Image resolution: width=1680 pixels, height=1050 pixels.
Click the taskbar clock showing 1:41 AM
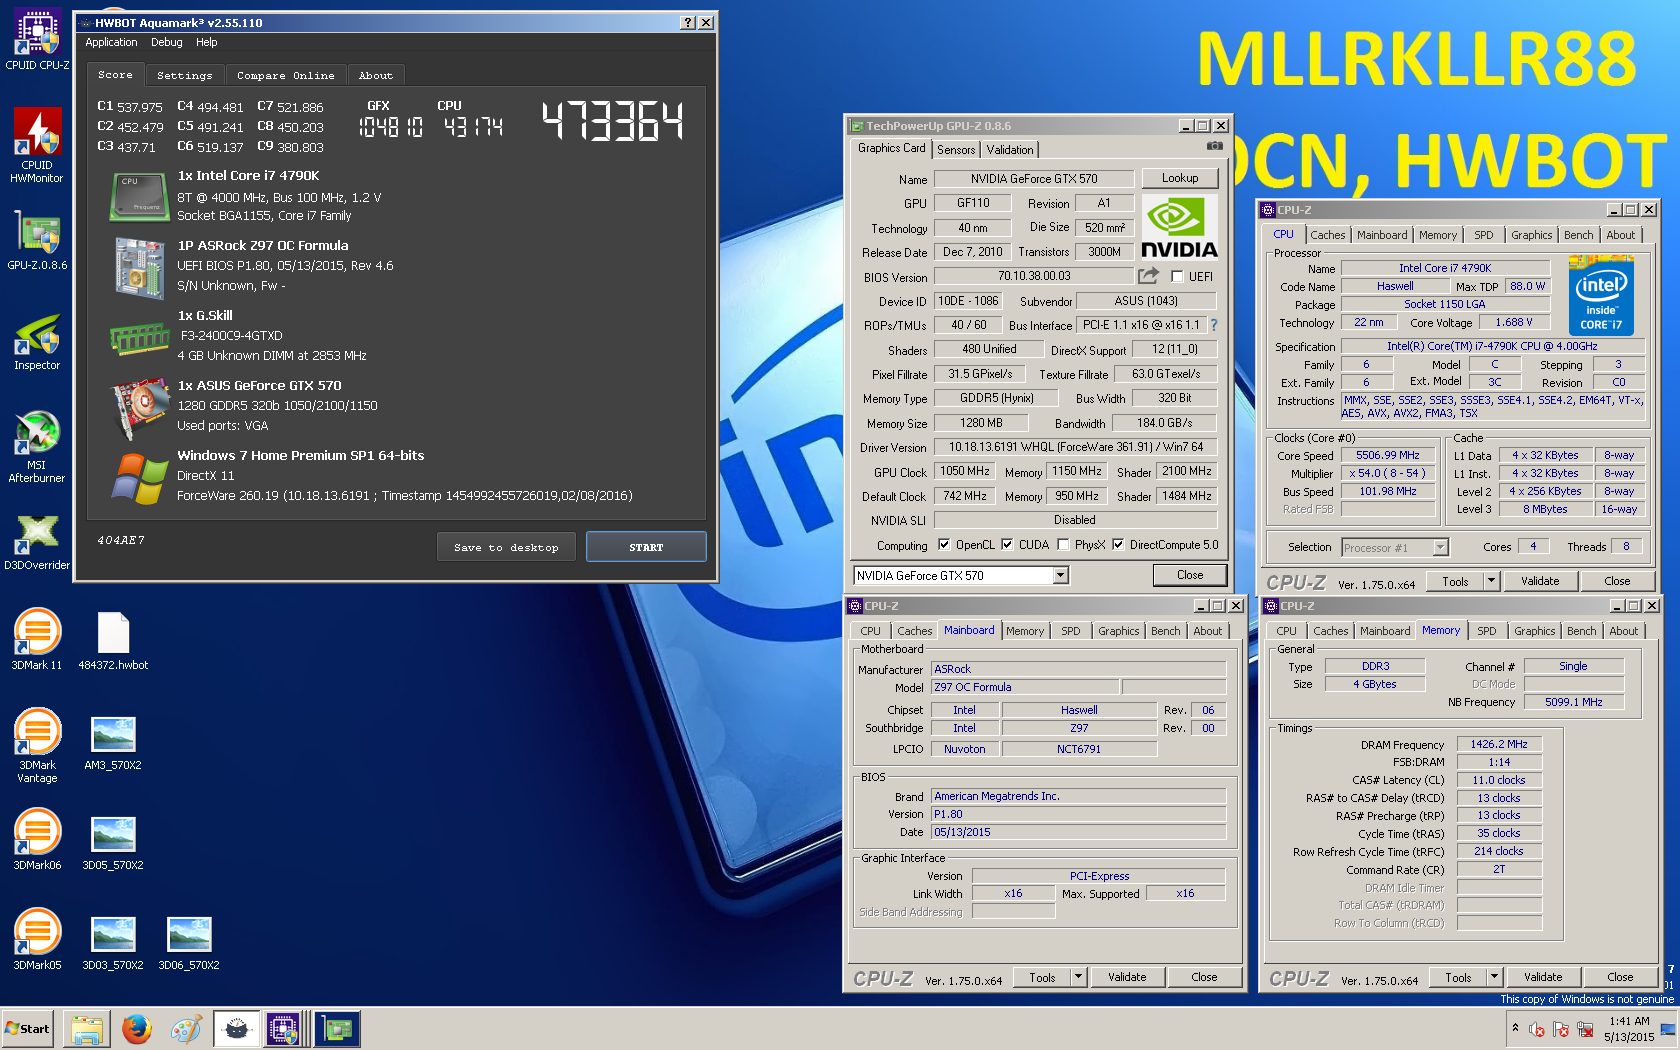1629,1029
